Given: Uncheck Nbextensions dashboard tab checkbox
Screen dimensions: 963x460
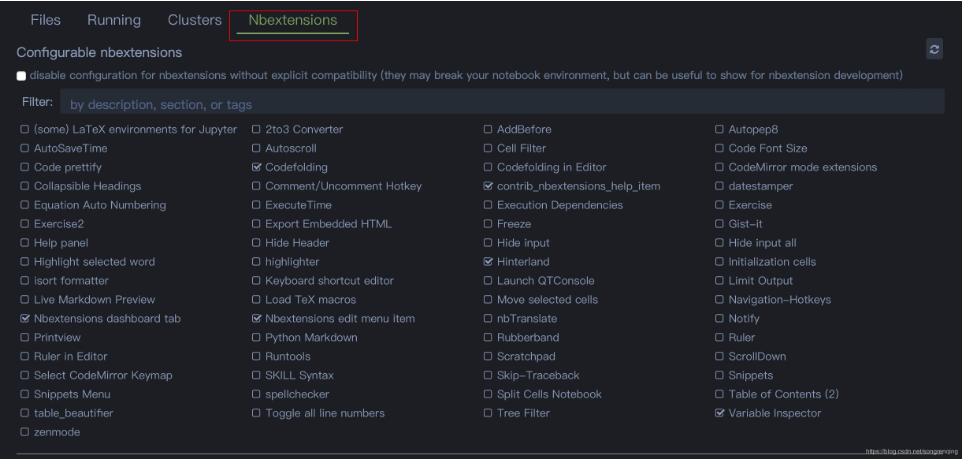Looking at the screenshot, I should 25,318.
